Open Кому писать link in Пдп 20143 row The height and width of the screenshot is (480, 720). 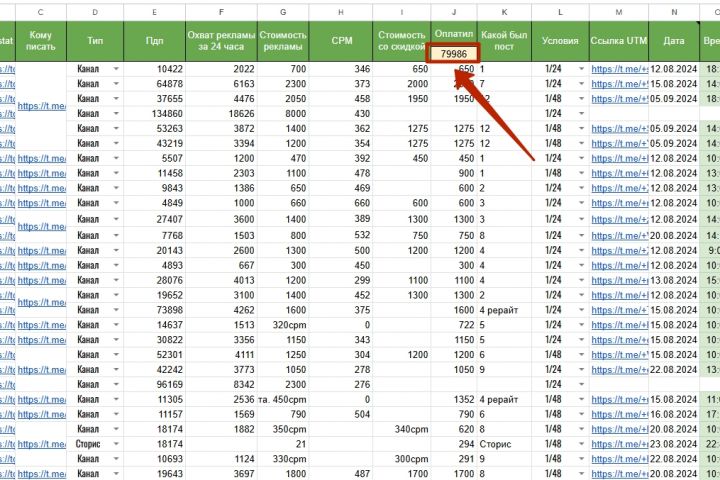pos(41,251)
